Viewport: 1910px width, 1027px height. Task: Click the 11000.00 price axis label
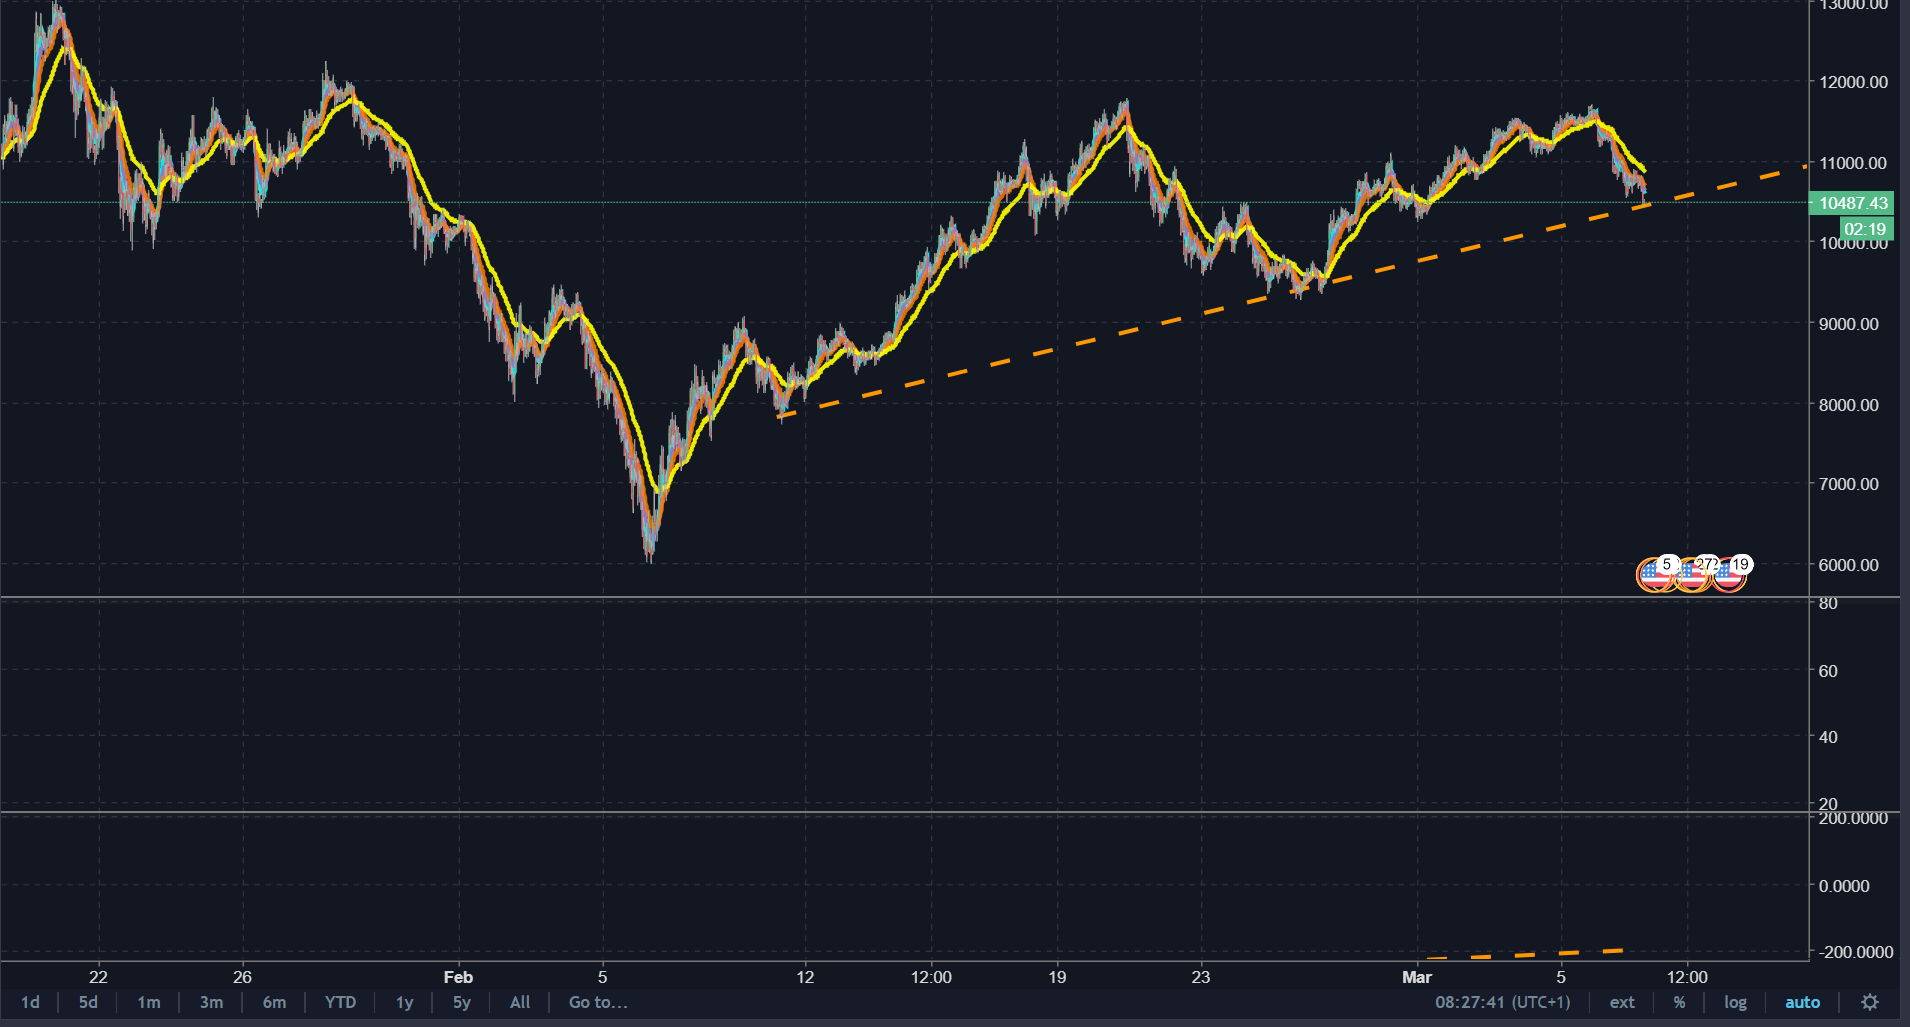click(1853, 163)
